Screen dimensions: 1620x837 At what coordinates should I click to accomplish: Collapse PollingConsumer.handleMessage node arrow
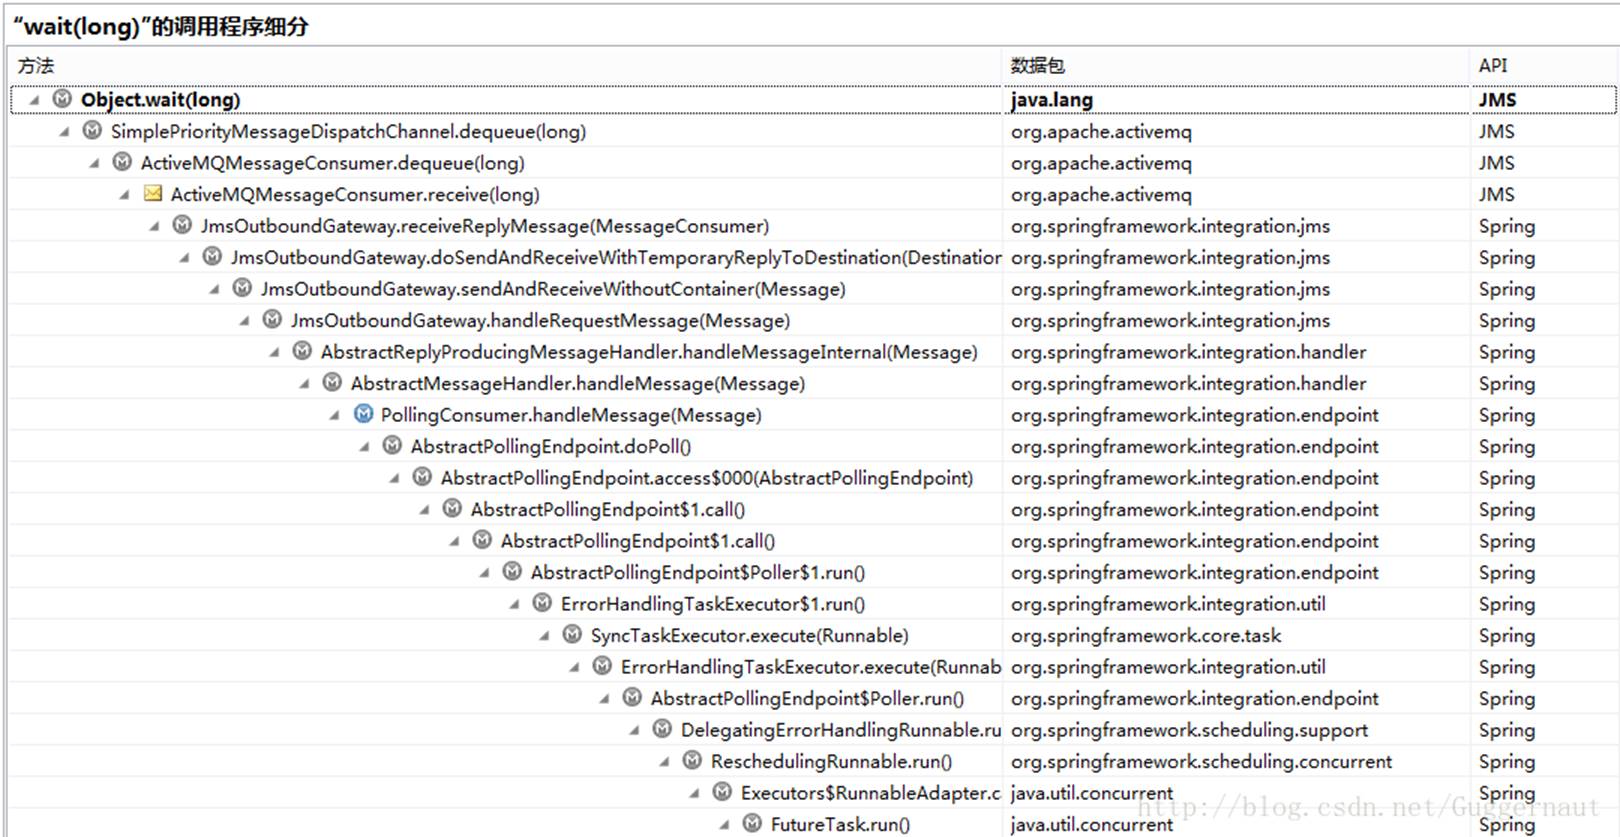tap(335, 415)
